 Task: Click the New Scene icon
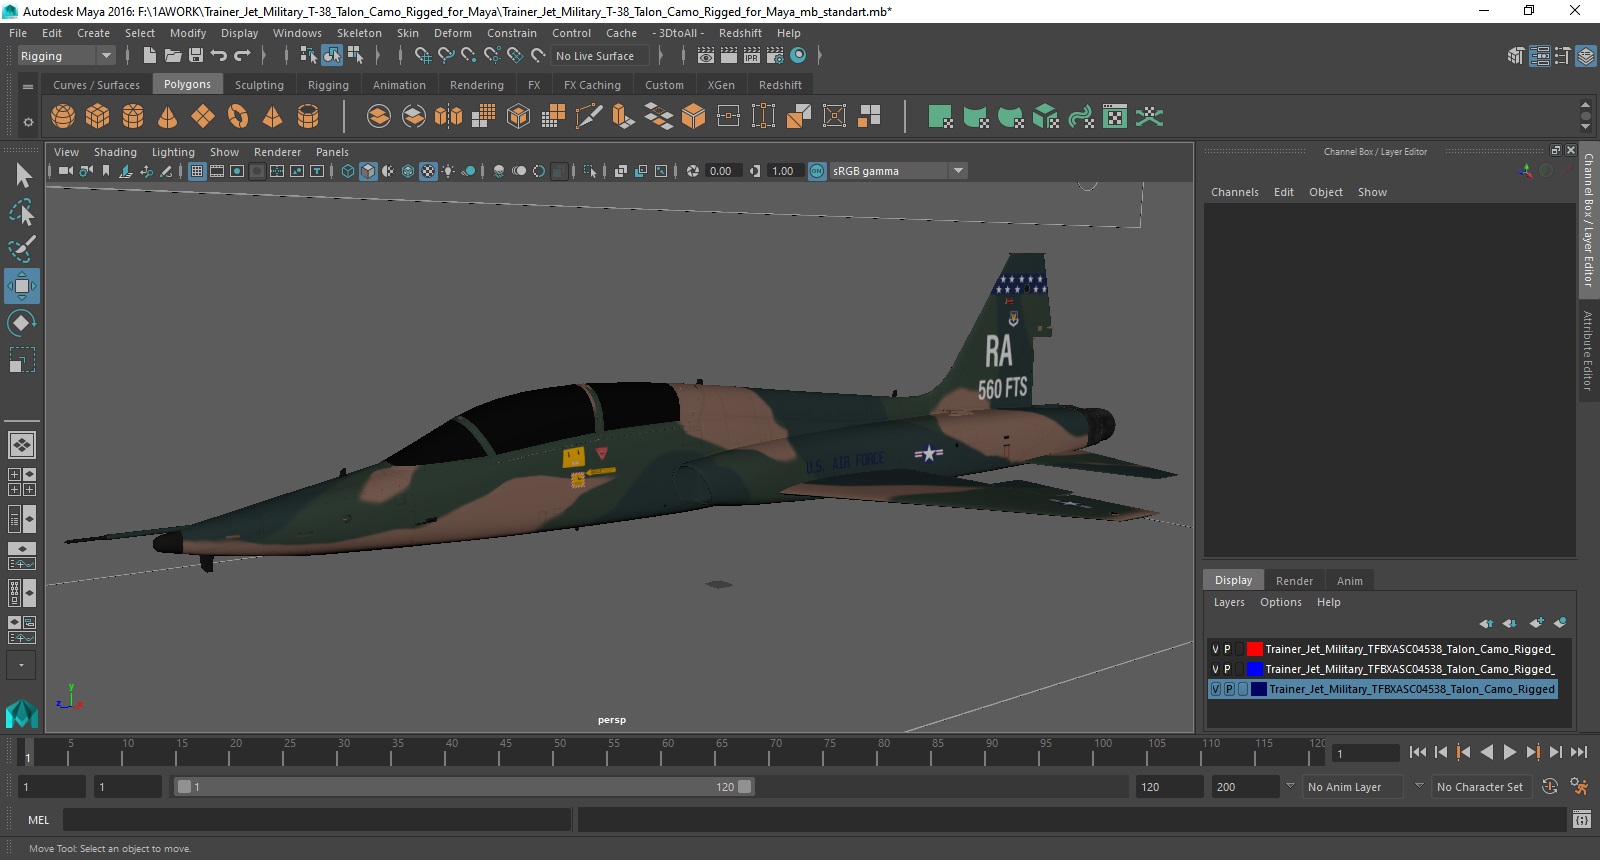pyautogui.click(x=150, y=56)
